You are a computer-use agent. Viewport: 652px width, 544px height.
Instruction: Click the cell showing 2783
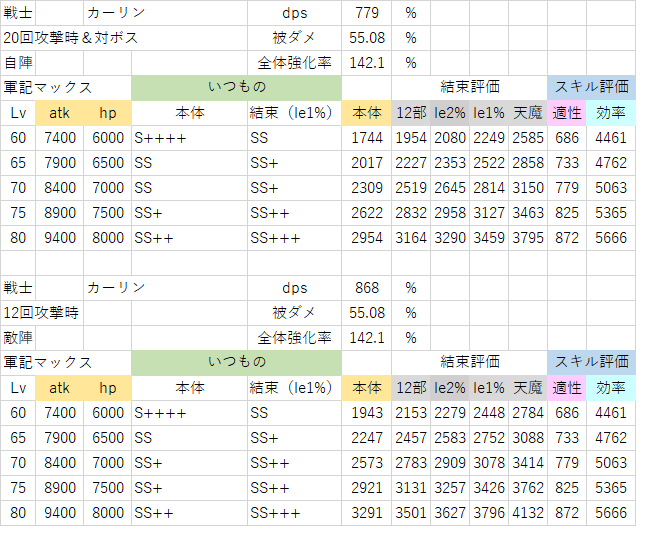411,463
